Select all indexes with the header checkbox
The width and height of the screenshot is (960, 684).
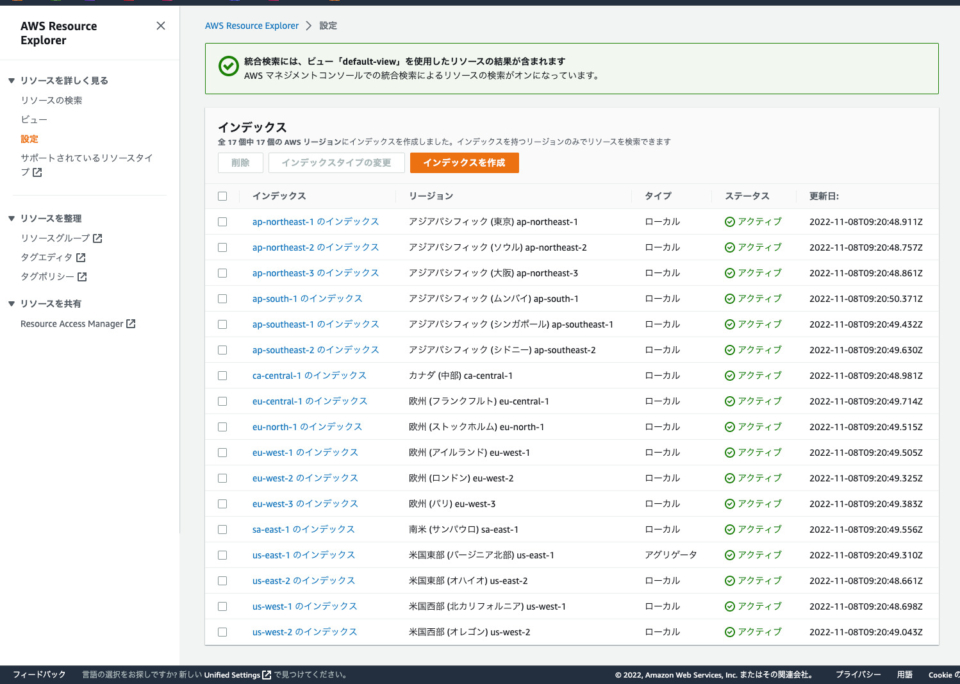click(x=222, y=196)
